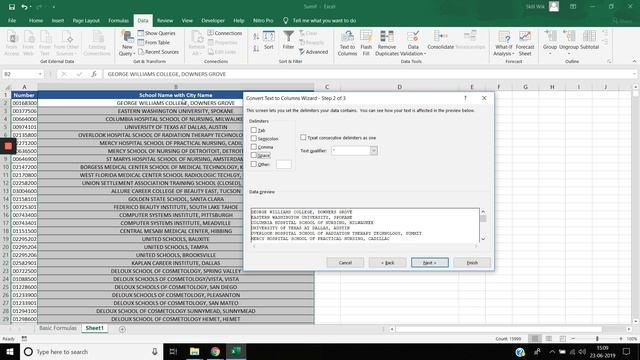Viewport: 640px width, 360px height.
Task: Click Forecast Sheet icon
Action: [x=525, y=44]
